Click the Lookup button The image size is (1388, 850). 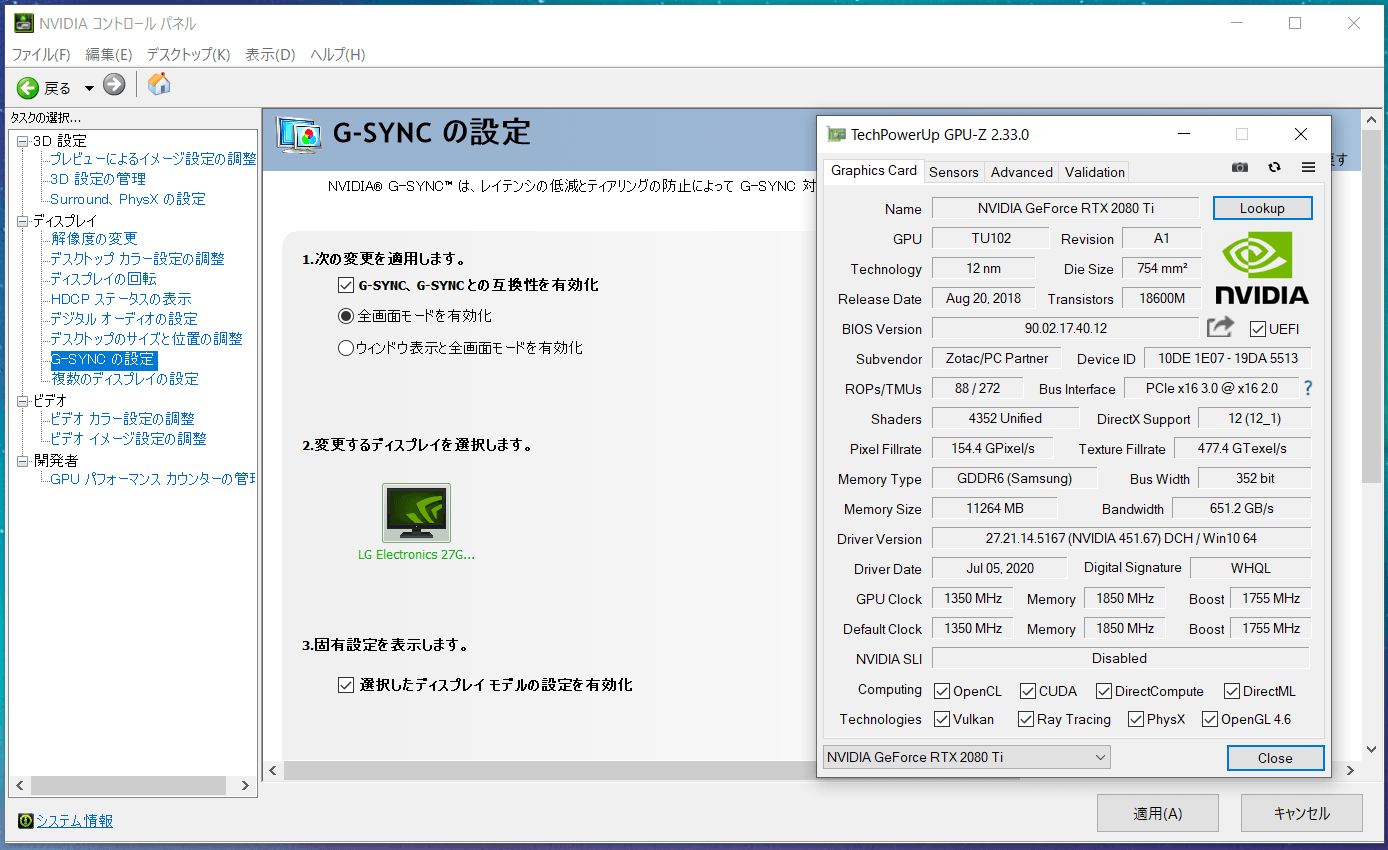pos(1262,208)
